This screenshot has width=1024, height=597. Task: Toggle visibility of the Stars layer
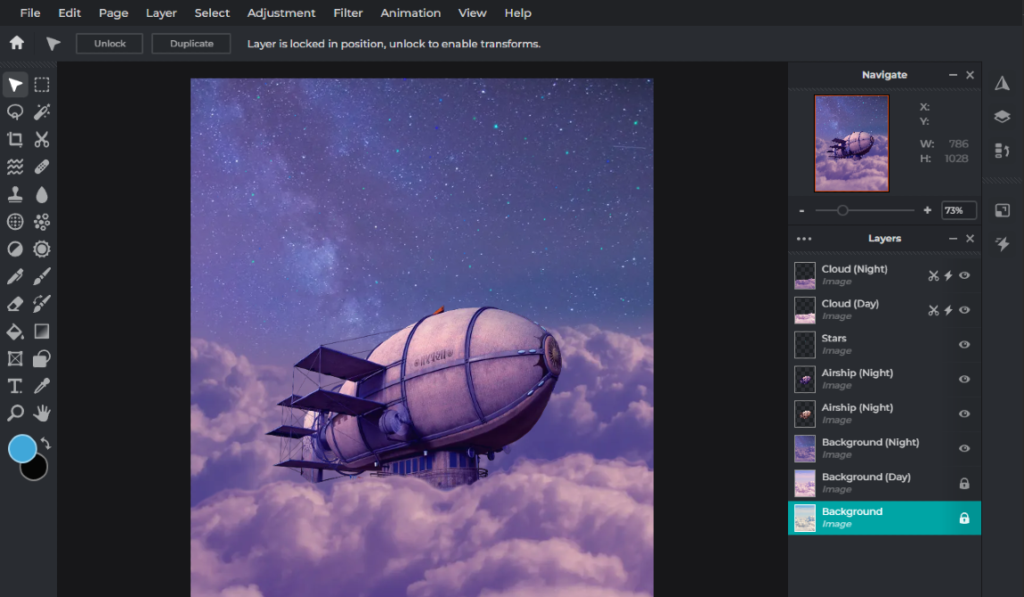963,344
